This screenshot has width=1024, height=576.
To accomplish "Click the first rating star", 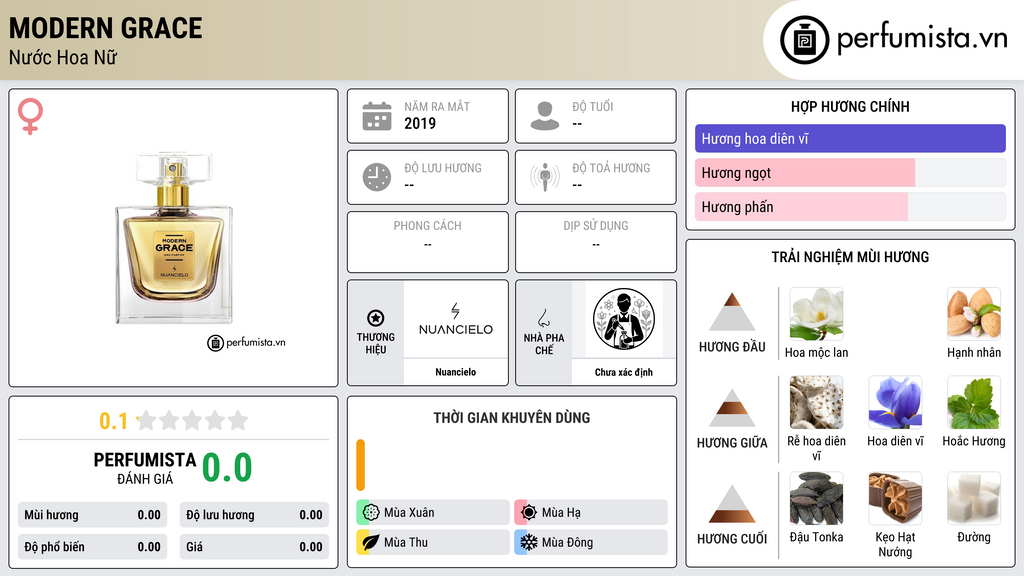I will click(x=146, y=420).
